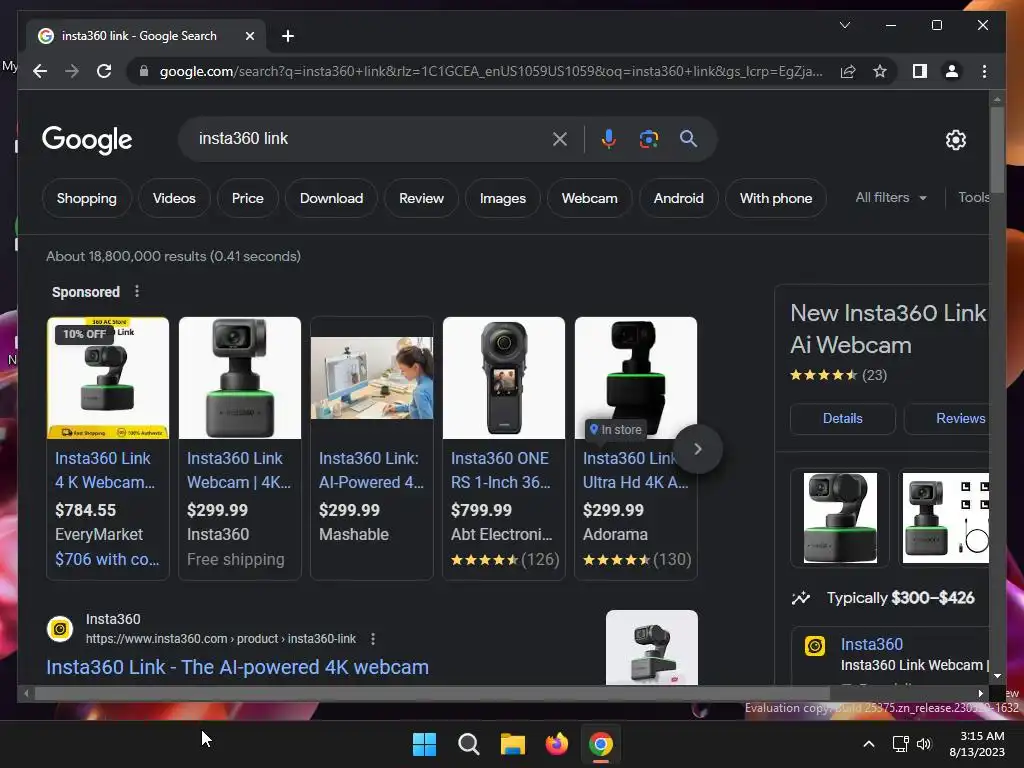Viewport: 1024px width, 768px height.
Task: Click the 10% OFF EveryMarket product image
Action: click(x=108, y=378)
